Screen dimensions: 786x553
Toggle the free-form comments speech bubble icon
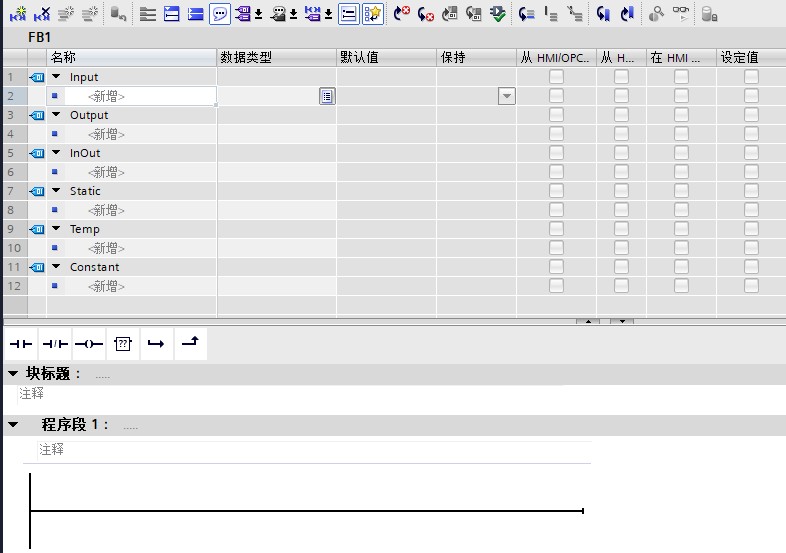pos(220,14)
